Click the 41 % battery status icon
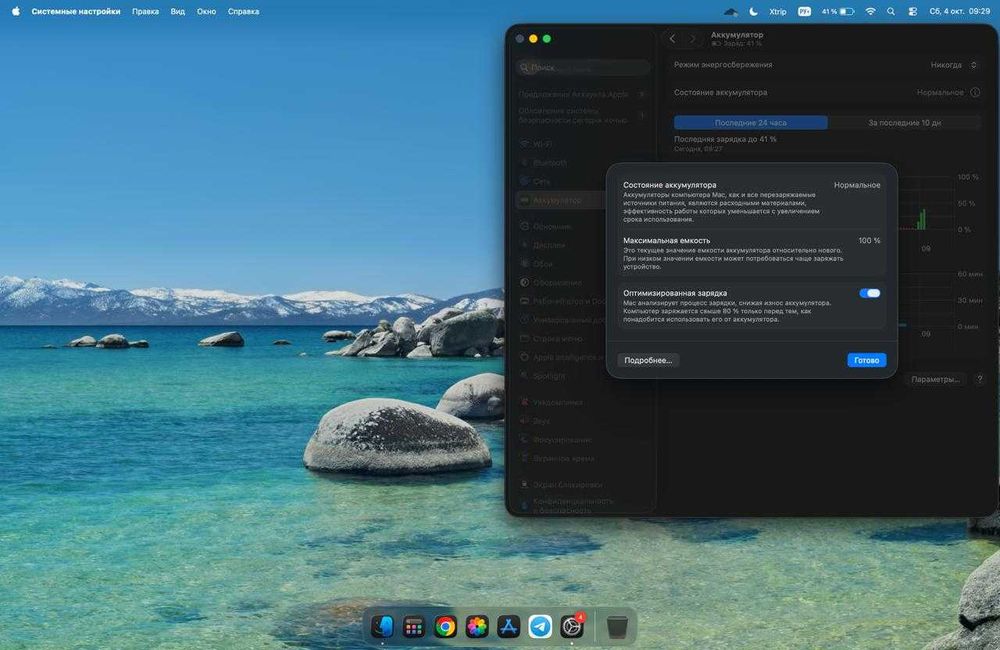Image resolution: width=1000 pixels, height=650 pixels. click(838, 11)
